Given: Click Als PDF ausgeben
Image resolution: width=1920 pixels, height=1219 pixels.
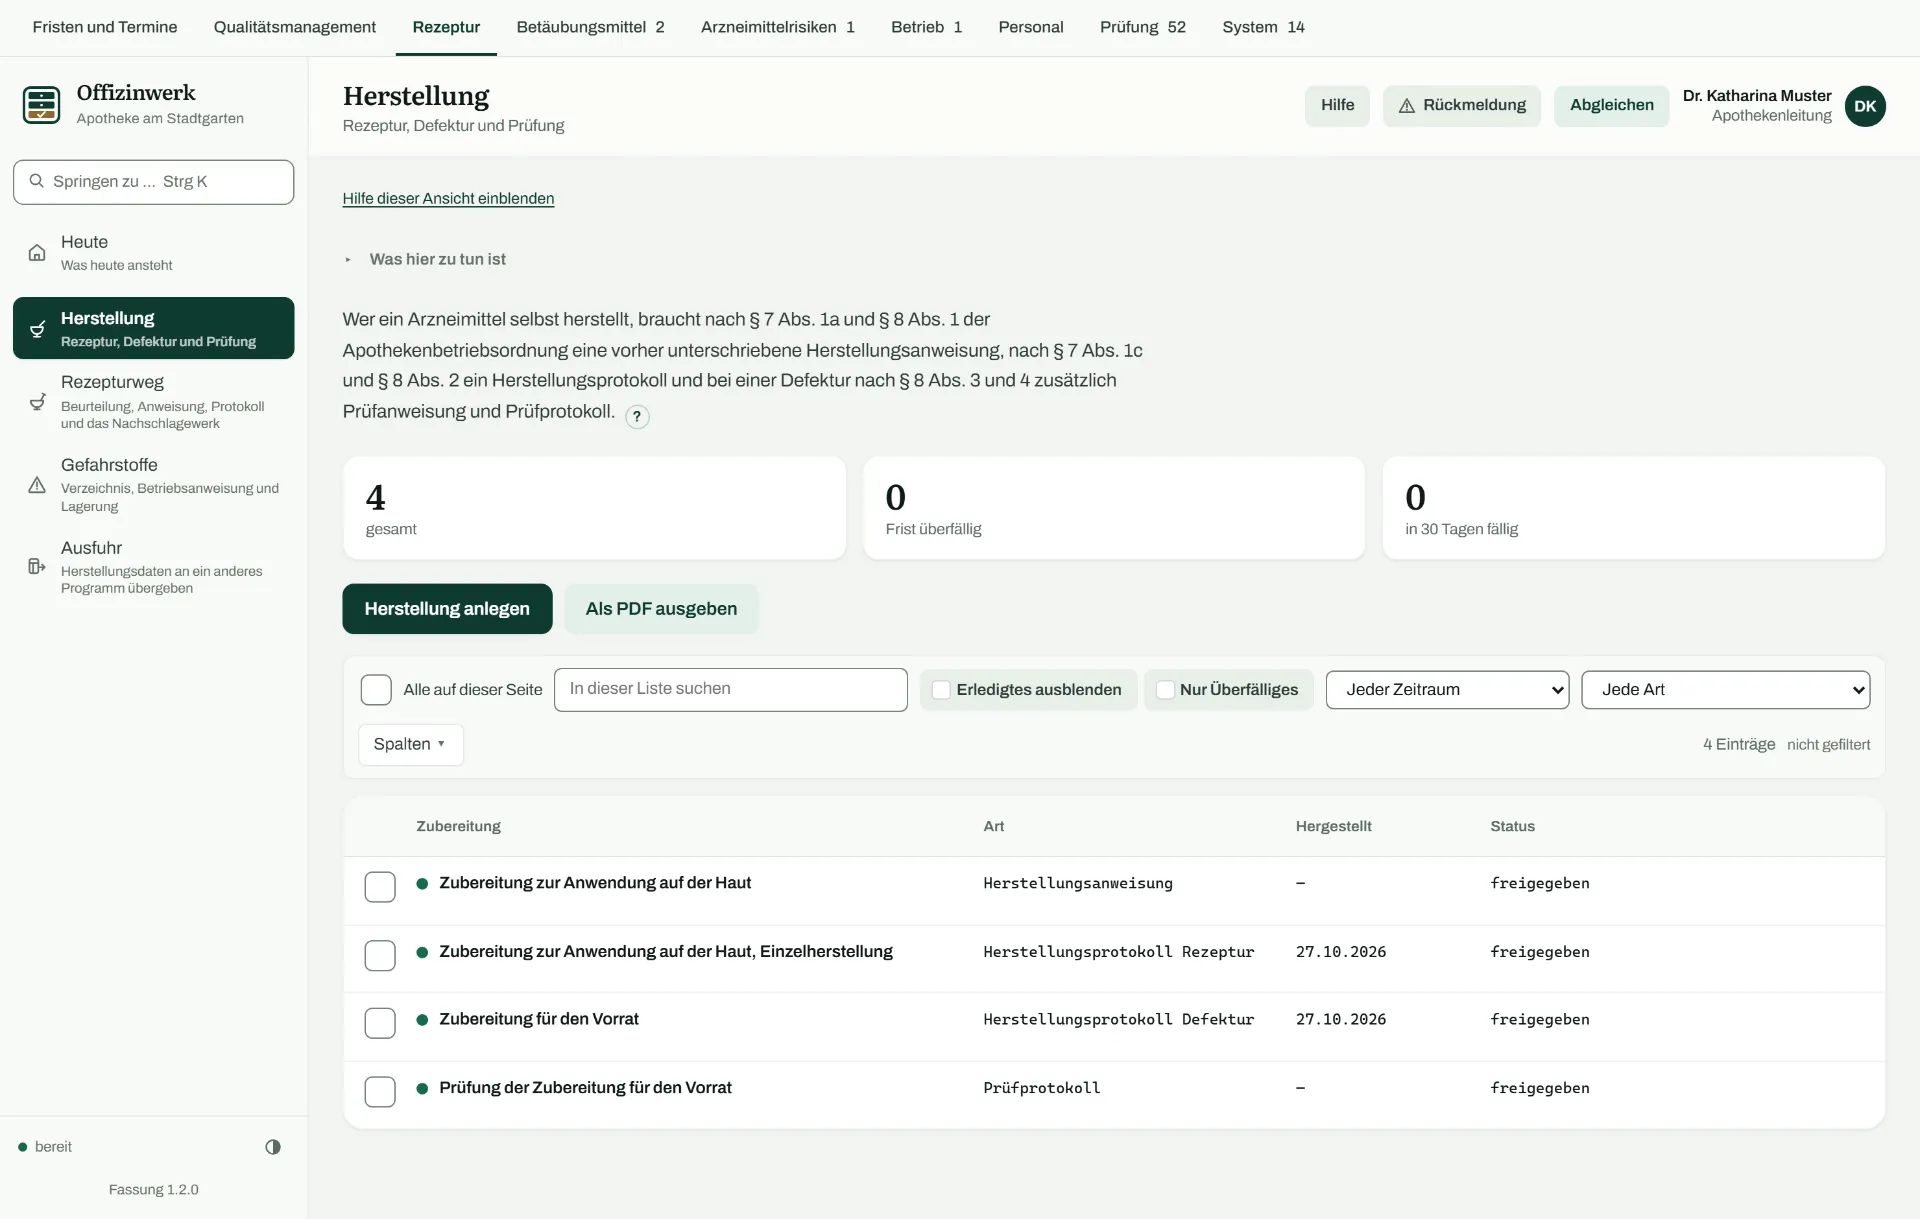Looking at the screenshot, I should coord(661,609).
